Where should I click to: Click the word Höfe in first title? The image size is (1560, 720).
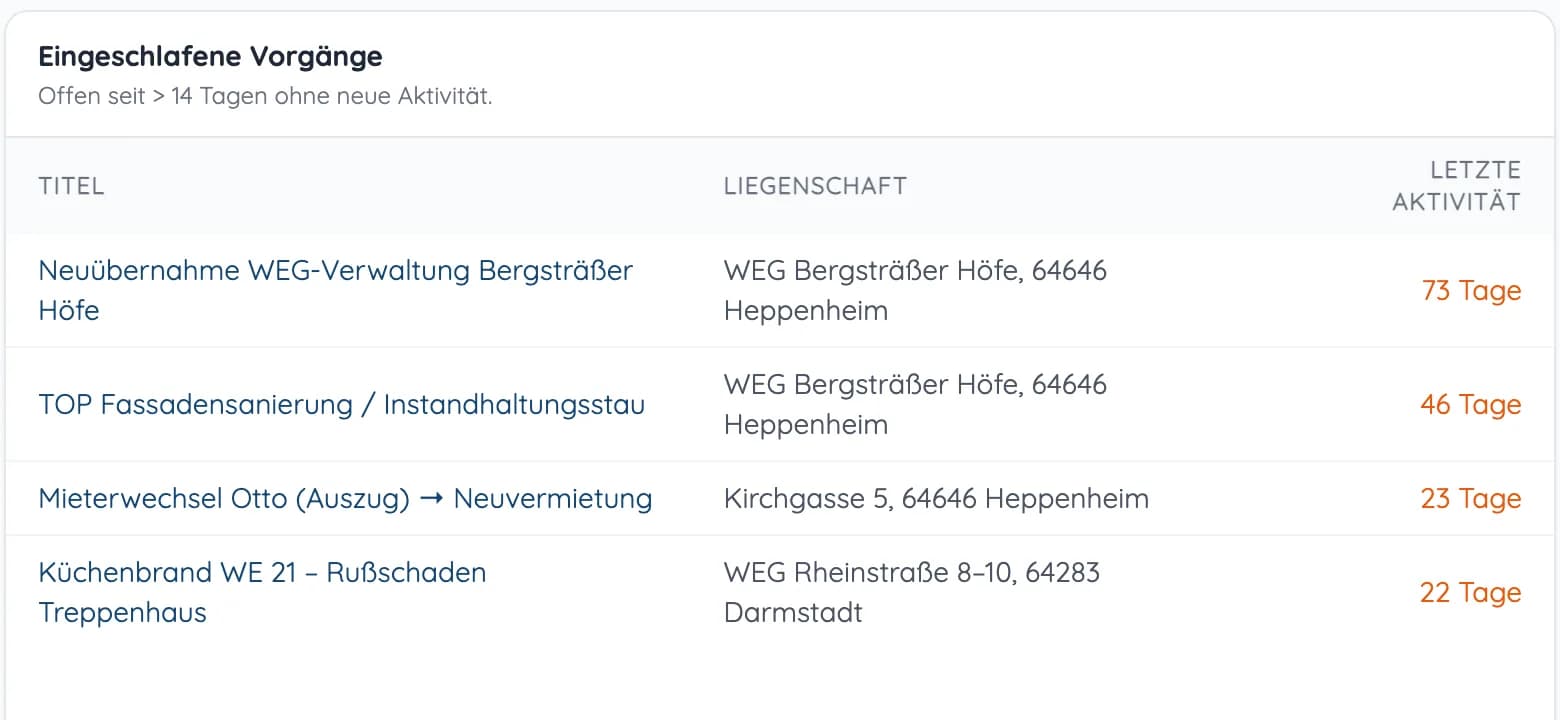tap(69, 310)
